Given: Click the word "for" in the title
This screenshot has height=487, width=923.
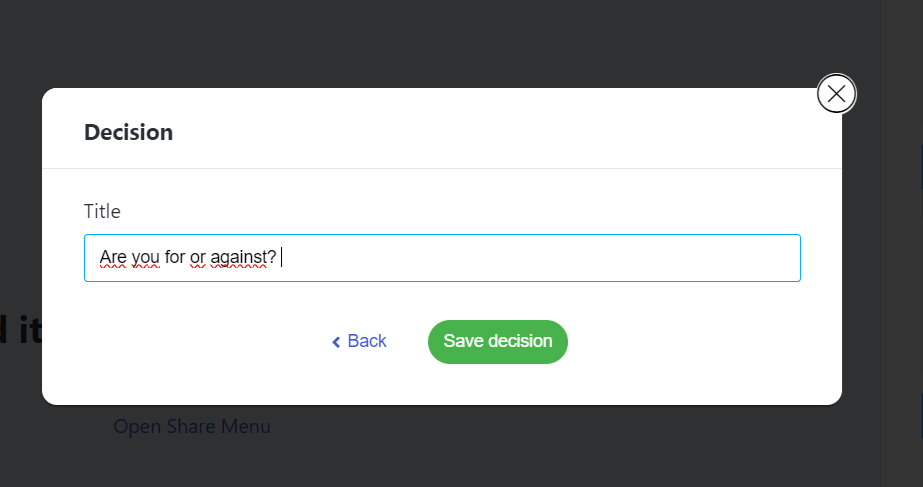Looking at the screenshot, I should coord(174,258).
